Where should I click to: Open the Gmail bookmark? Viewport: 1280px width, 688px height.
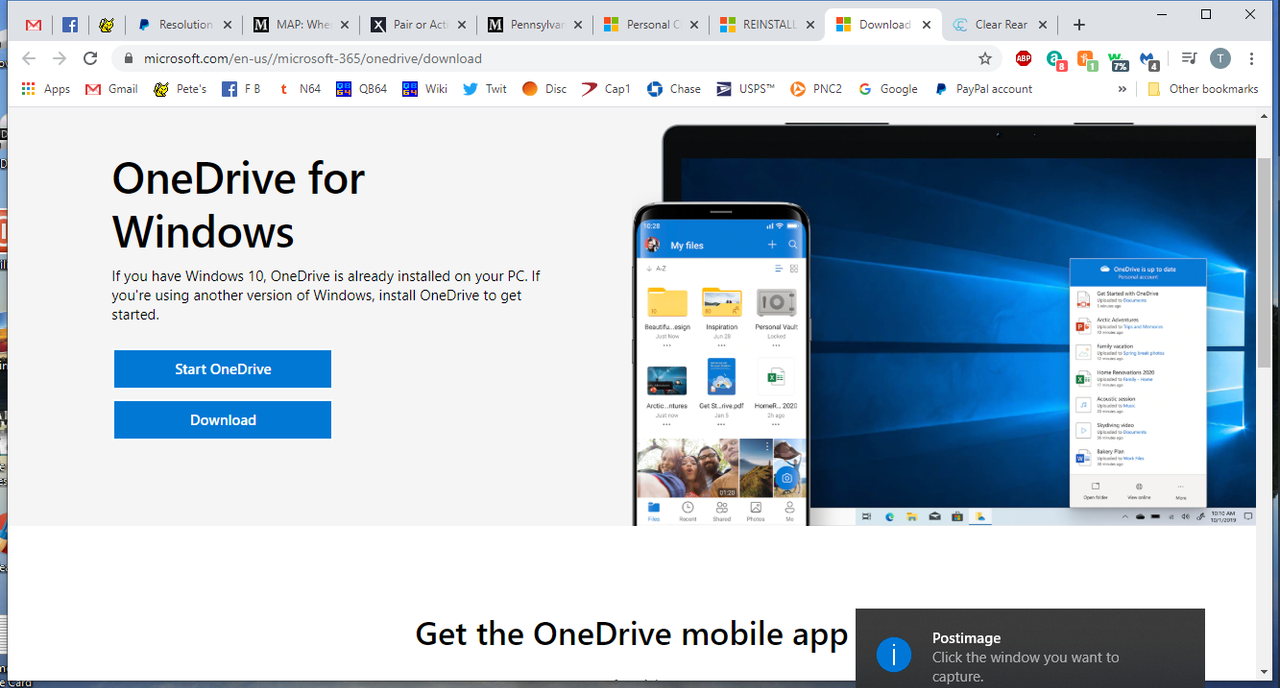click(x=112, y=89)
